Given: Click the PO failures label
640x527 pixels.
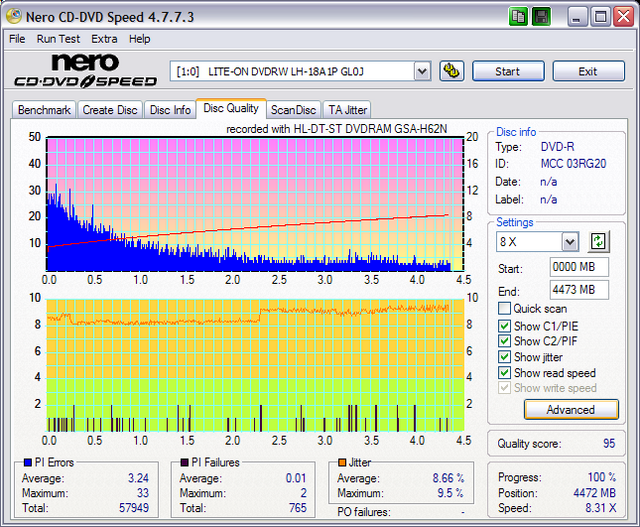Looking at the screenshot, I should point(364,511).
